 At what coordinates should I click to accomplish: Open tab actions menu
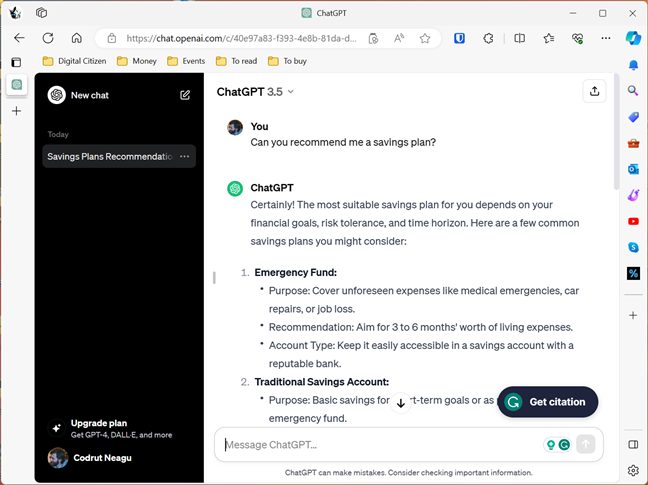(x=16, y=62)
